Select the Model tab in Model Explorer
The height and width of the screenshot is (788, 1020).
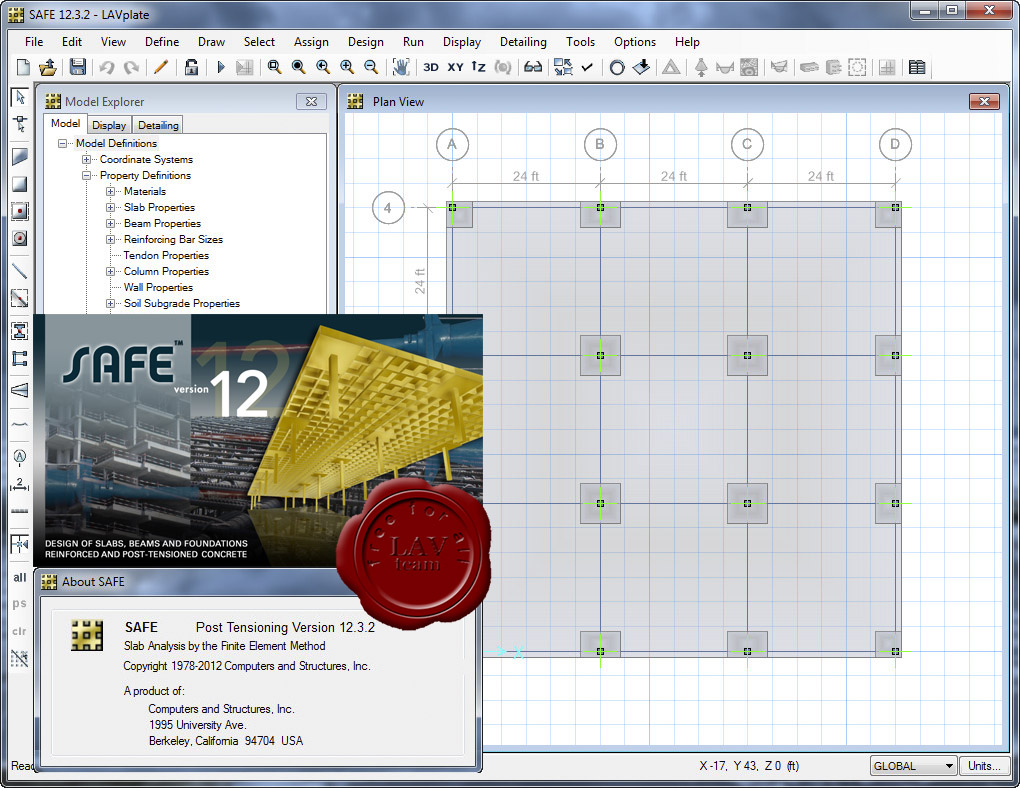66,124
